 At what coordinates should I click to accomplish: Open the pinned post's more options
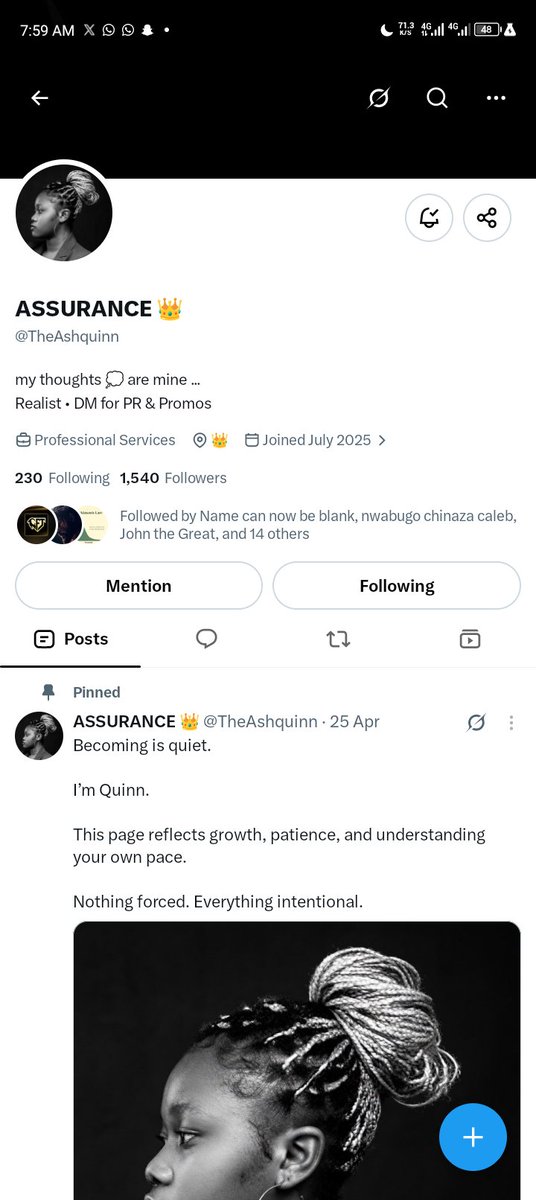[x=511, y=722]
